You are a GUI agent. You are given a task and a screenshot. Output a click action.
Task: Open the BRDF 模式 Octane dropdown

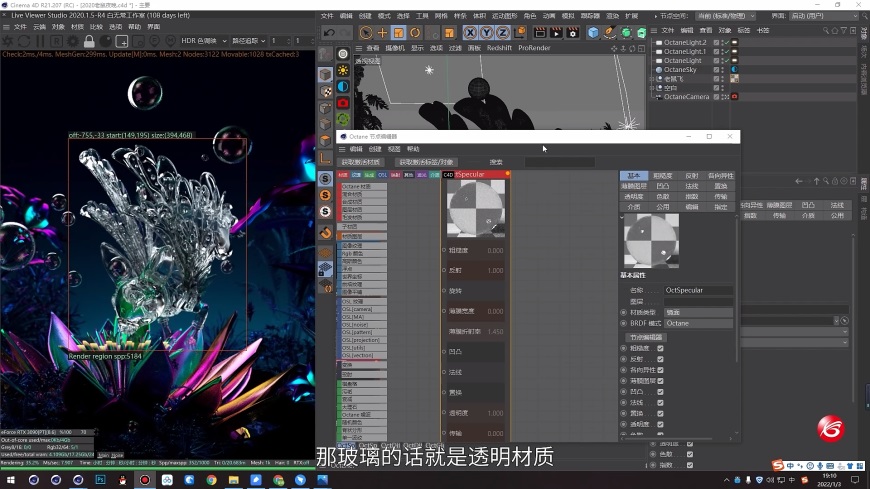pos(698,324)
